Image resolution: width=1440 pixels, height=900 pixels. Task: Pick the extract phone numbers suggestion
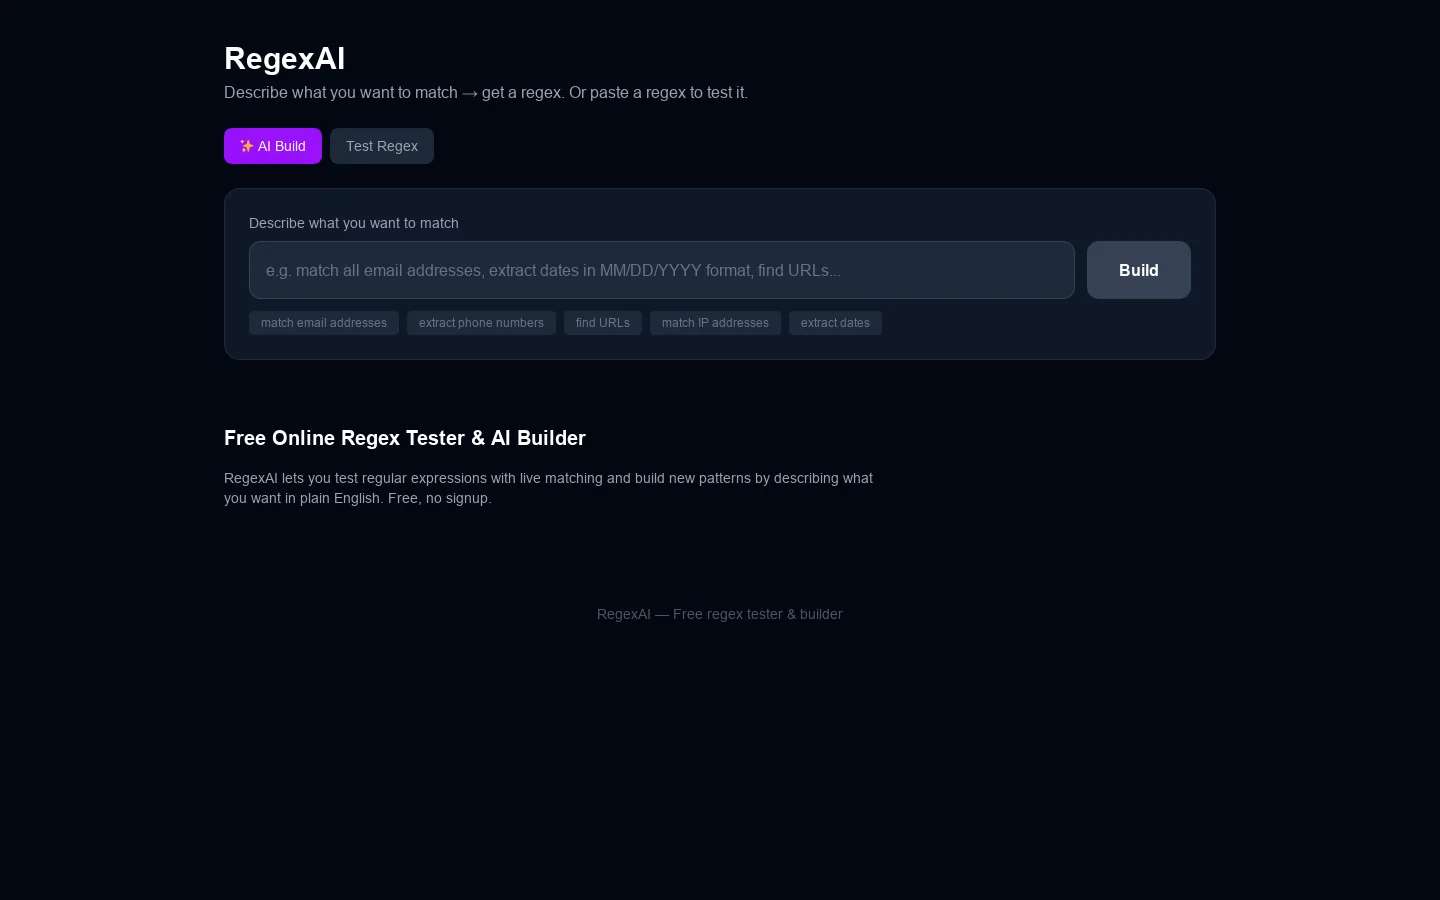click(x=481, y=323)
